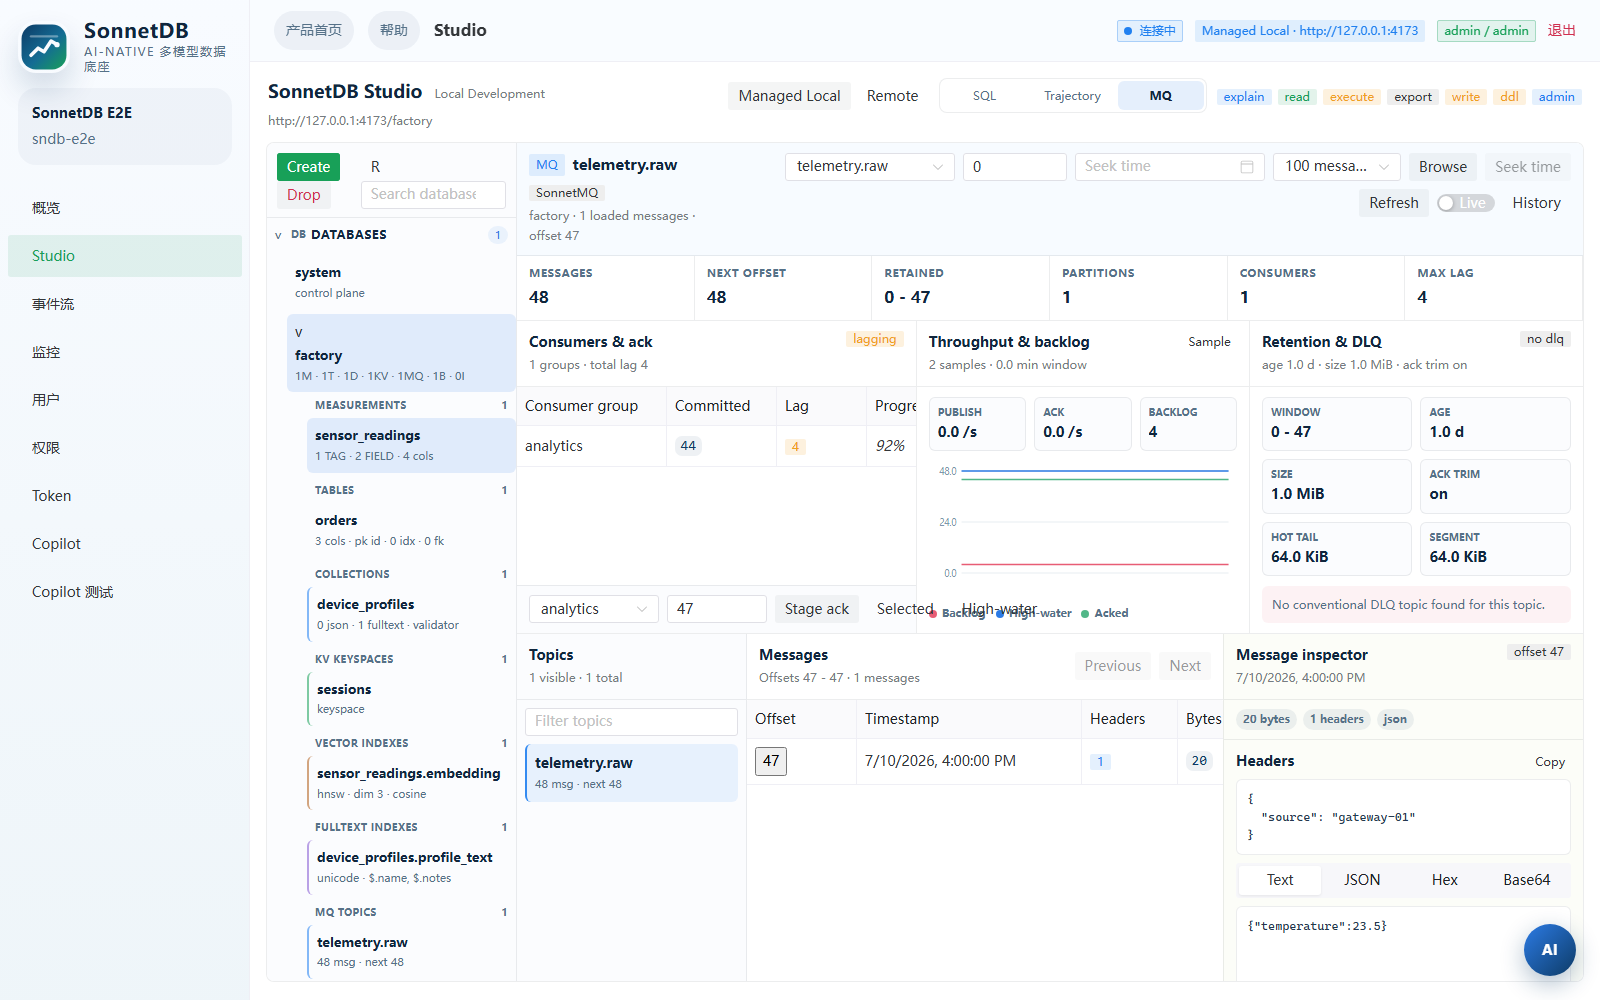Open 用户 in the sidebar
This screenshot has height=1000, width=1600.
point(125,400)
